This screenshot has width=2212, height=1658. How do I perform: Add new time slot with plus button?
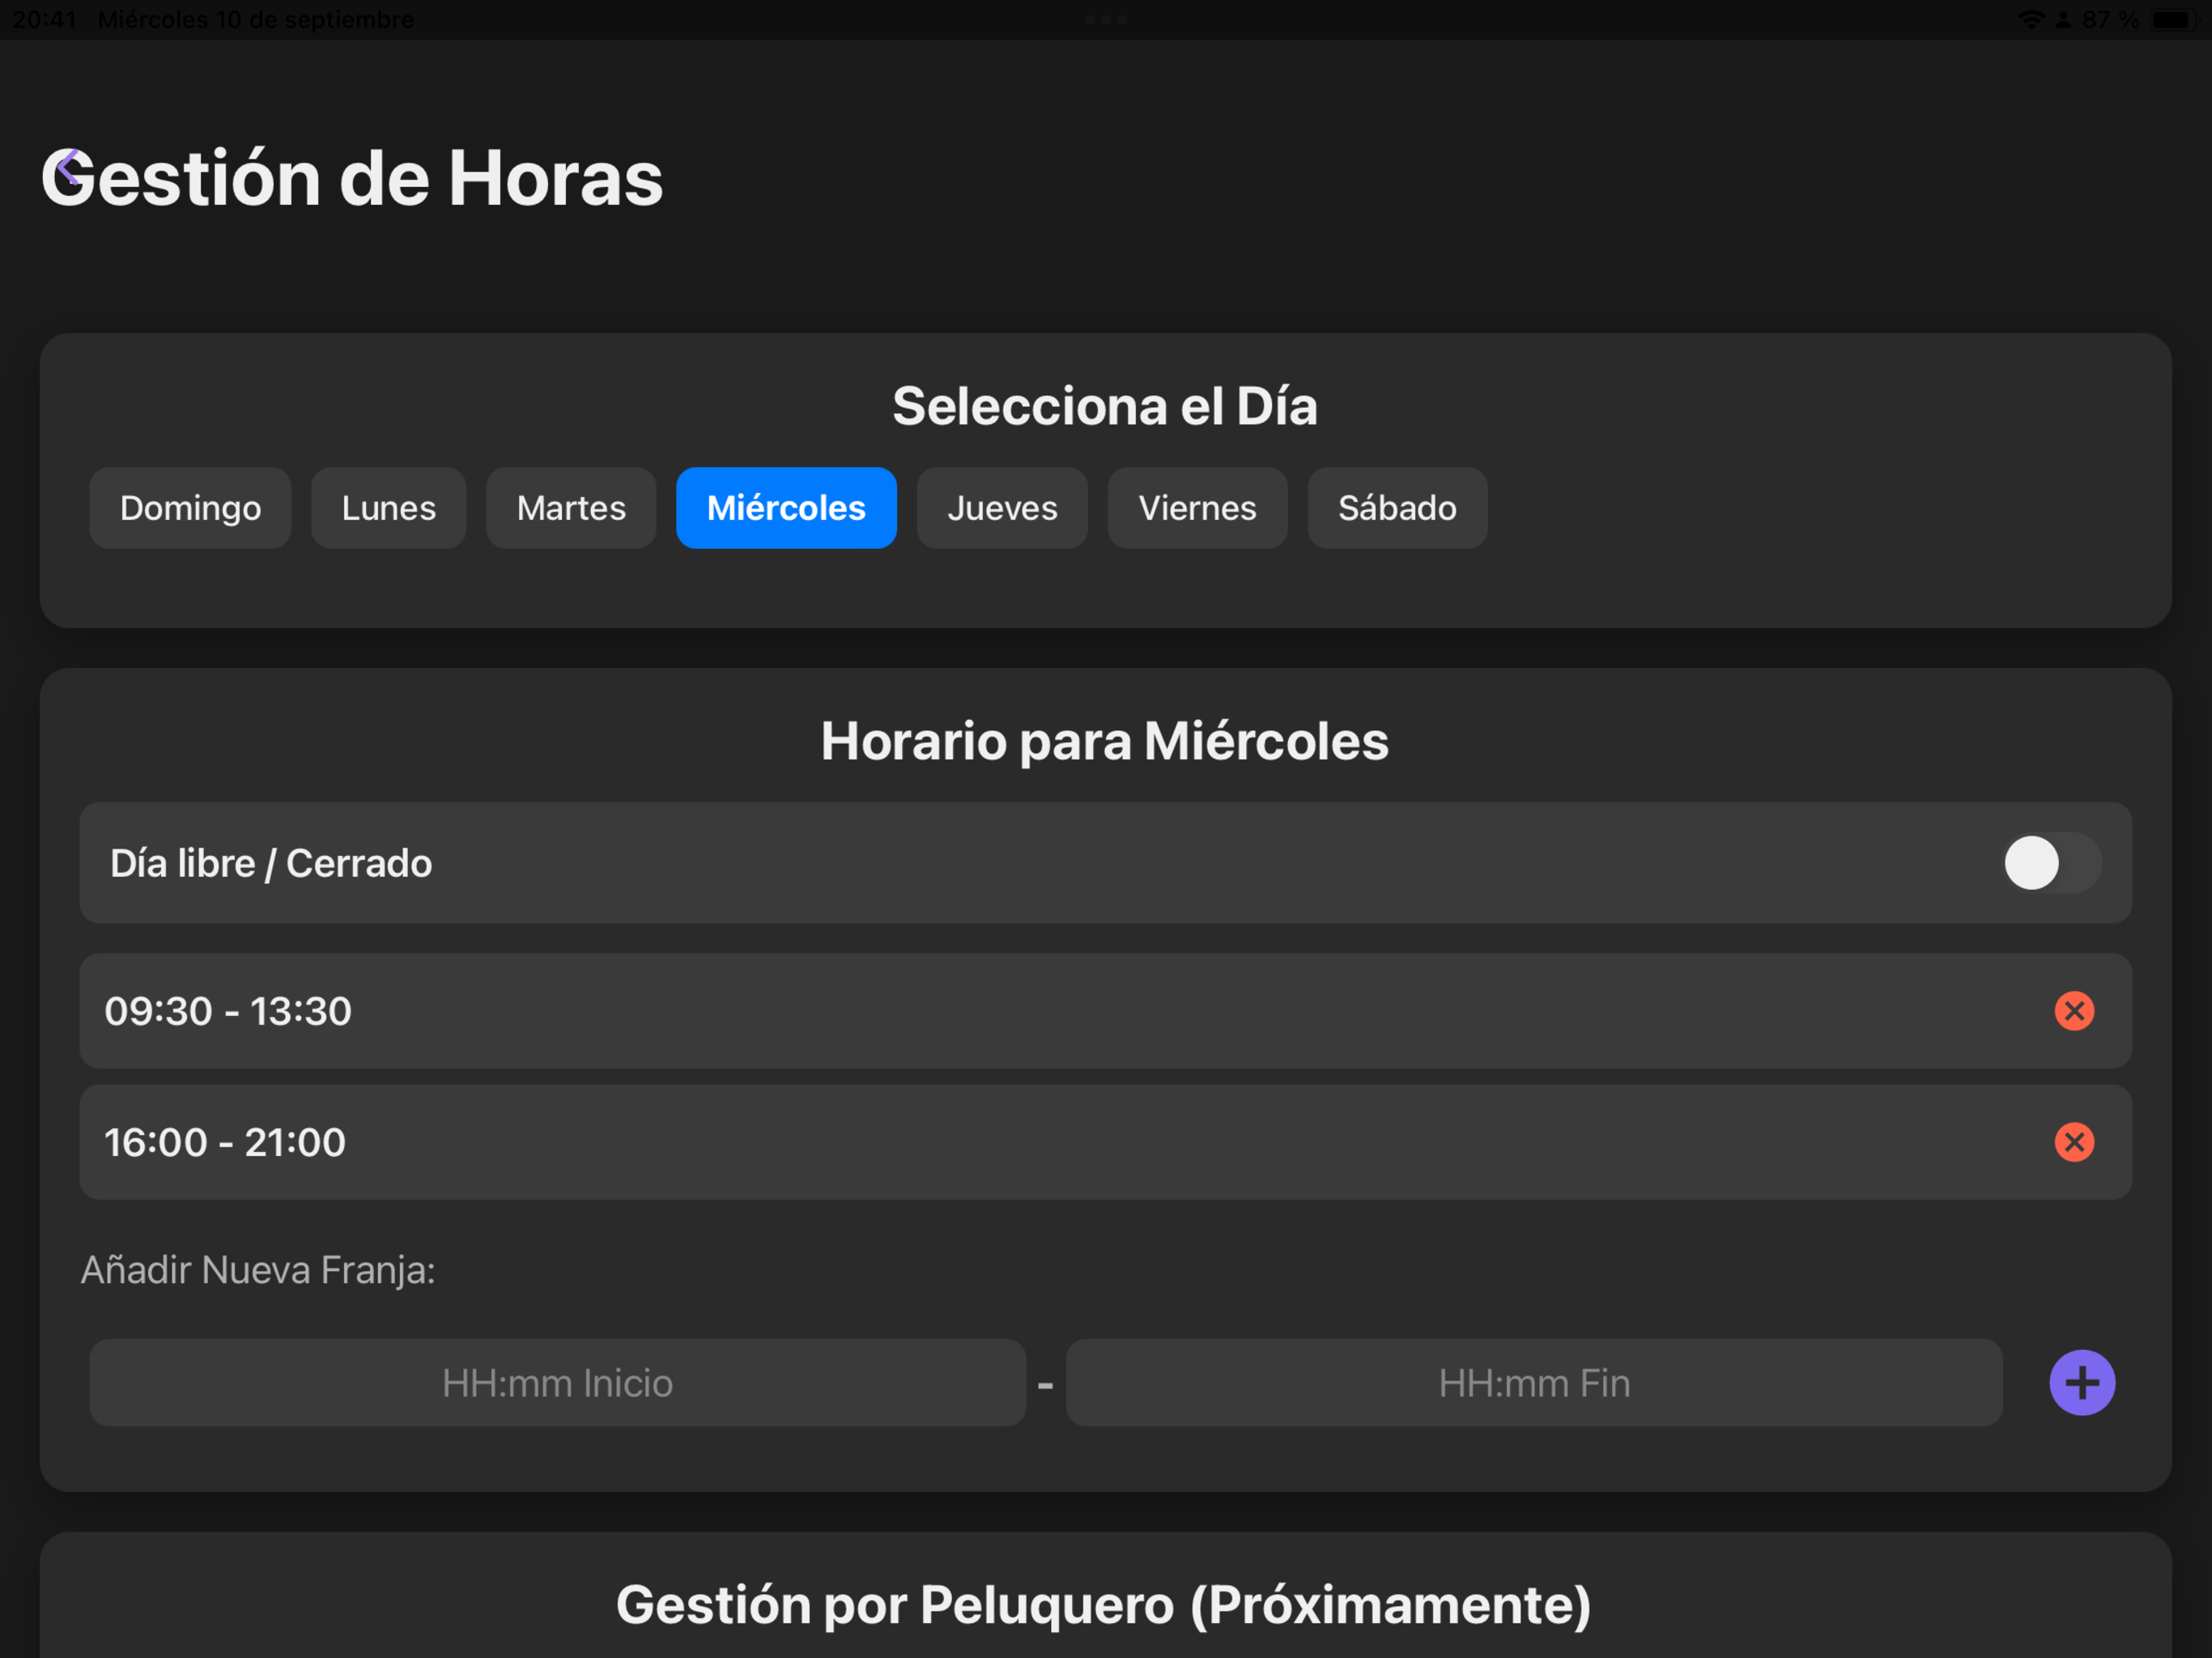coord(2082,1383)
